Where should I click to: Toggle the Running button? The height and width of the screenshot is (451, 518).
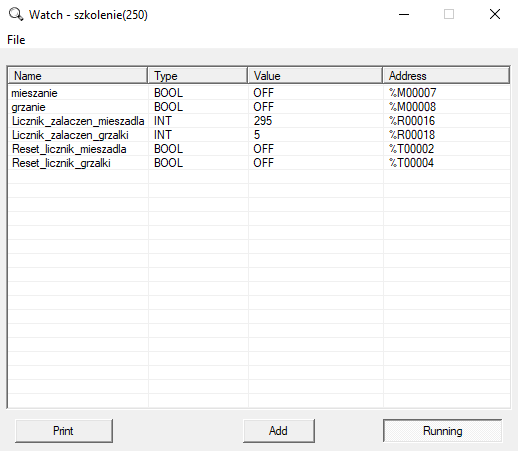[x=442, y=431]
